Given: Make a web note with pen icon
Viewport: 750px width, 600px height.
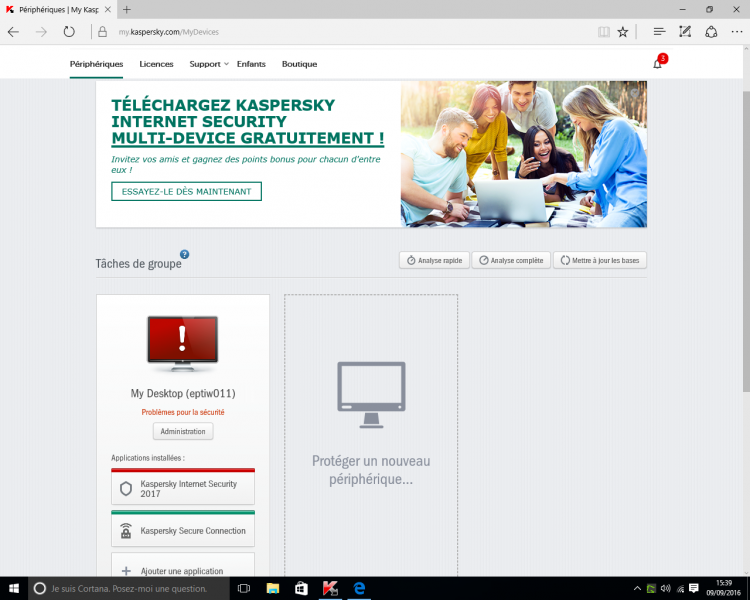Looking at the screenshot, I should click(685, 32).
